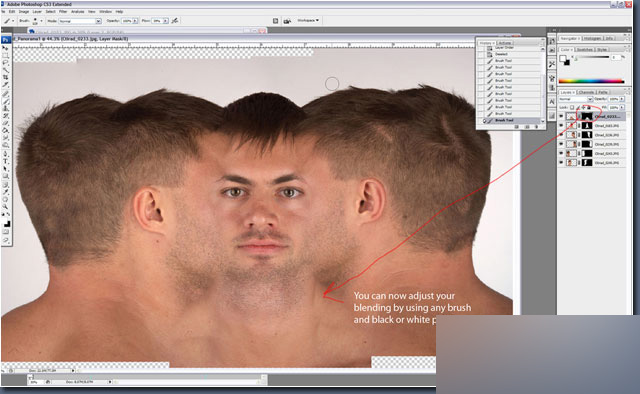The width and height of the screenshot is (640, 394).
Task: Select the active Brush tool in toolbox
Action: pos(5,101)
